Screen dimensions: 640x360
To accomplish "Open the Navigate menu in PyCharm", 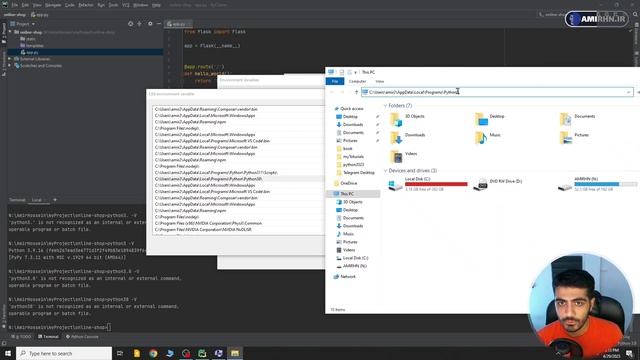I will [x=53, y=5].
